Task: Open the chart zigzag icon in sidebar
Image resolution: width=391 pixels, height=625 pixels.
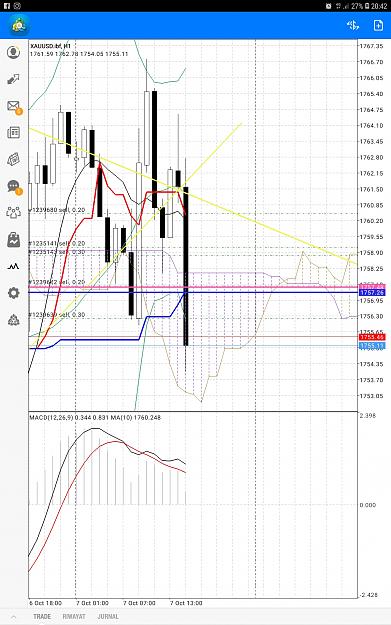Action: click(x=14, y=266)
